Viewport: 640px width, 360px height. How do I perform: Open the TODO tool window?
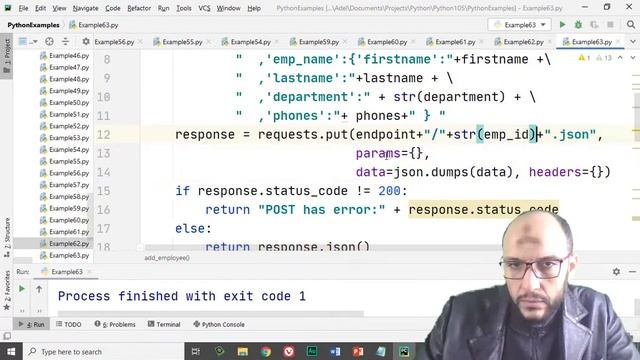pyautogui.click(x=69, y=324)
